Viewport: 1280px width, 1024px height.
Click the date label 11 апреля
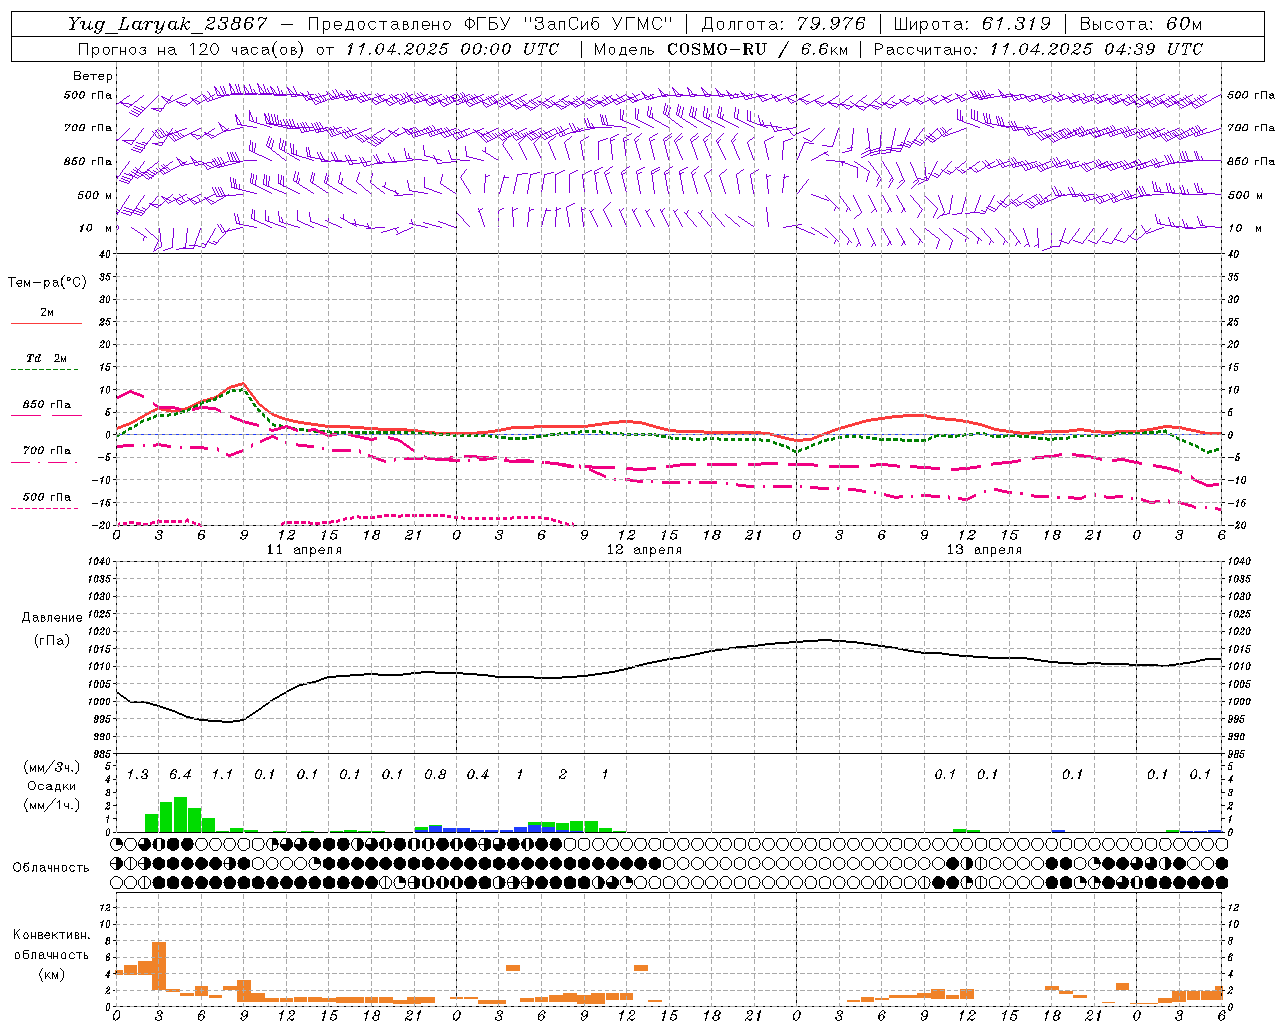click(304, 550)
